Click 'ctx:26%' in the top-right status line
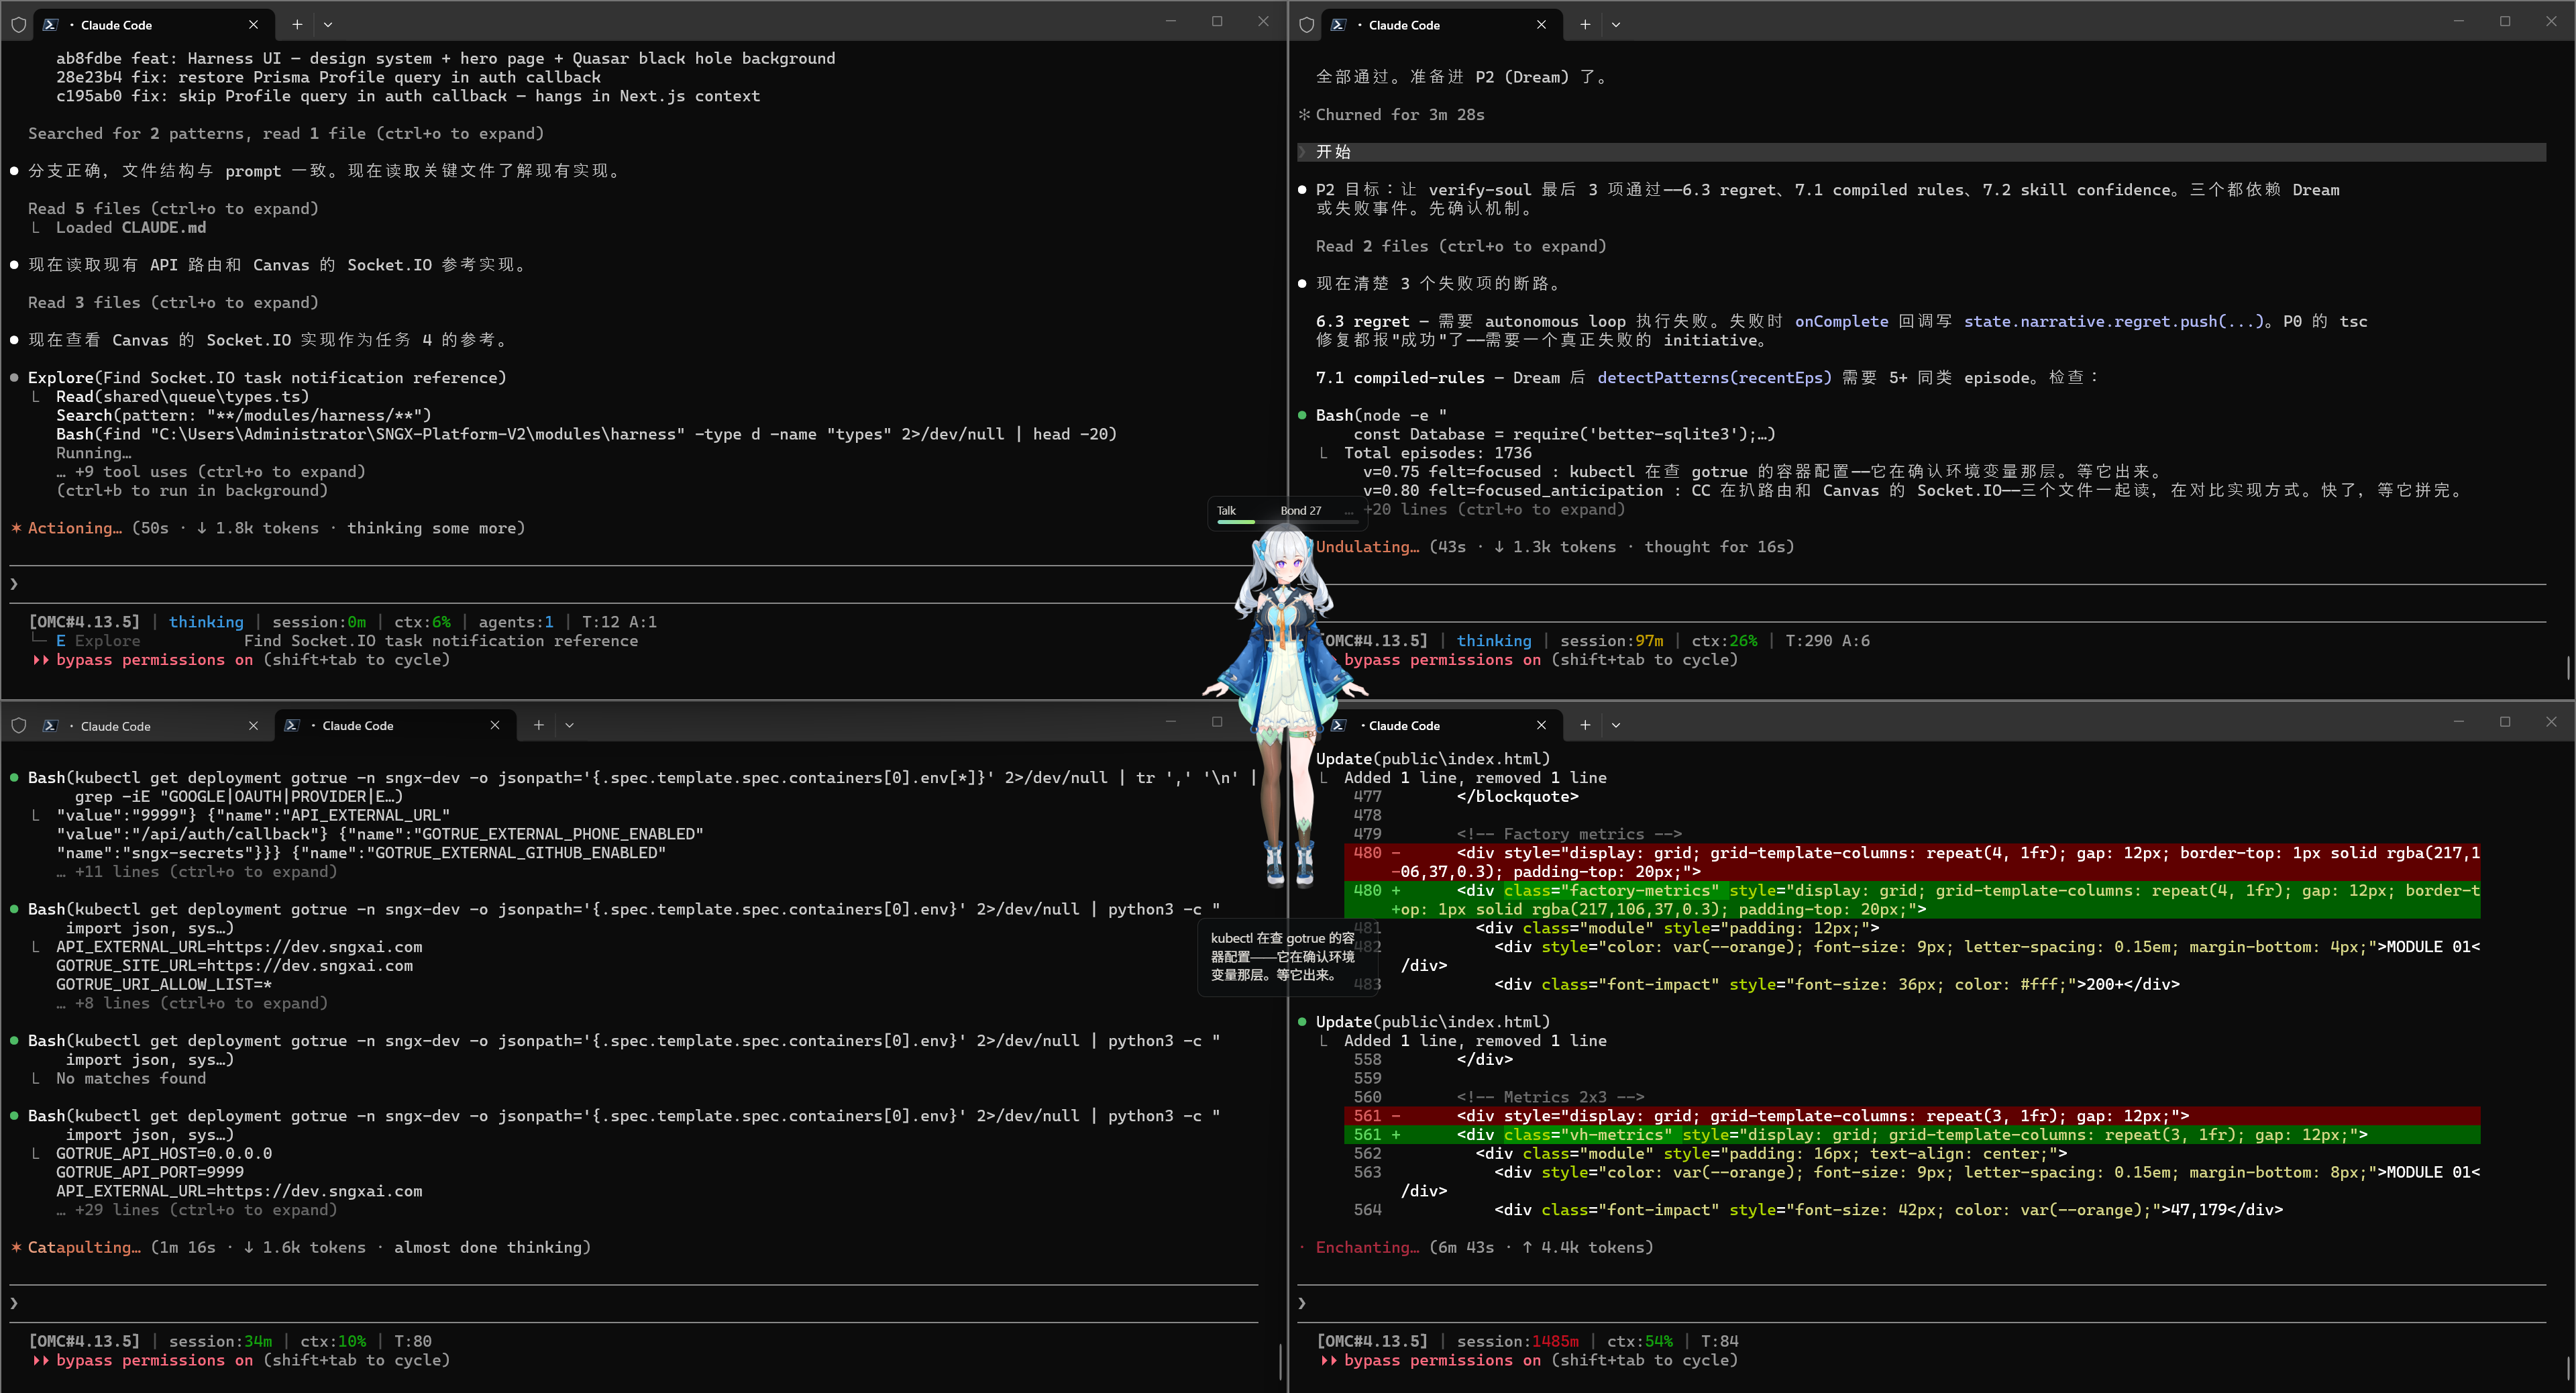 tap(1724, 641)
